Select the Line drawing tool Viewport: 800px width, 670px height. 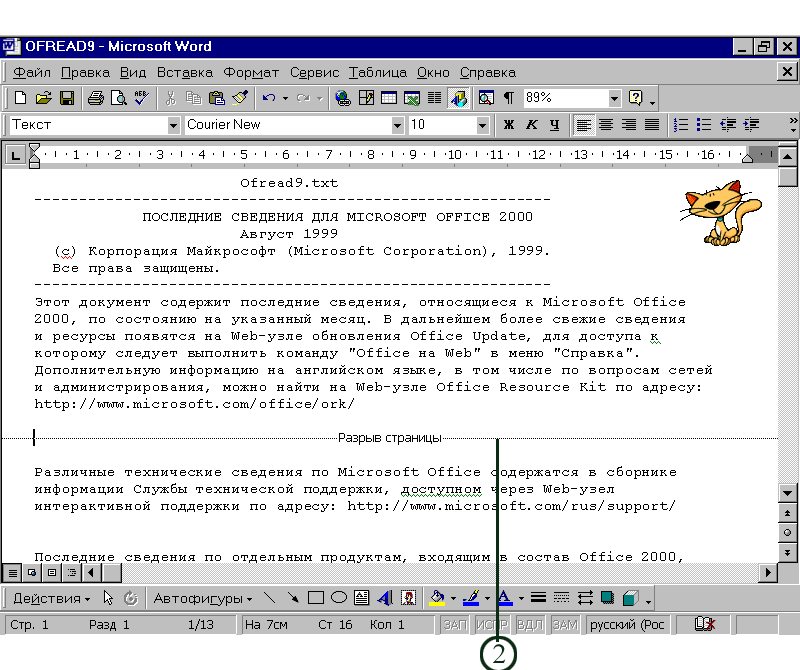[x=269, y=598]
